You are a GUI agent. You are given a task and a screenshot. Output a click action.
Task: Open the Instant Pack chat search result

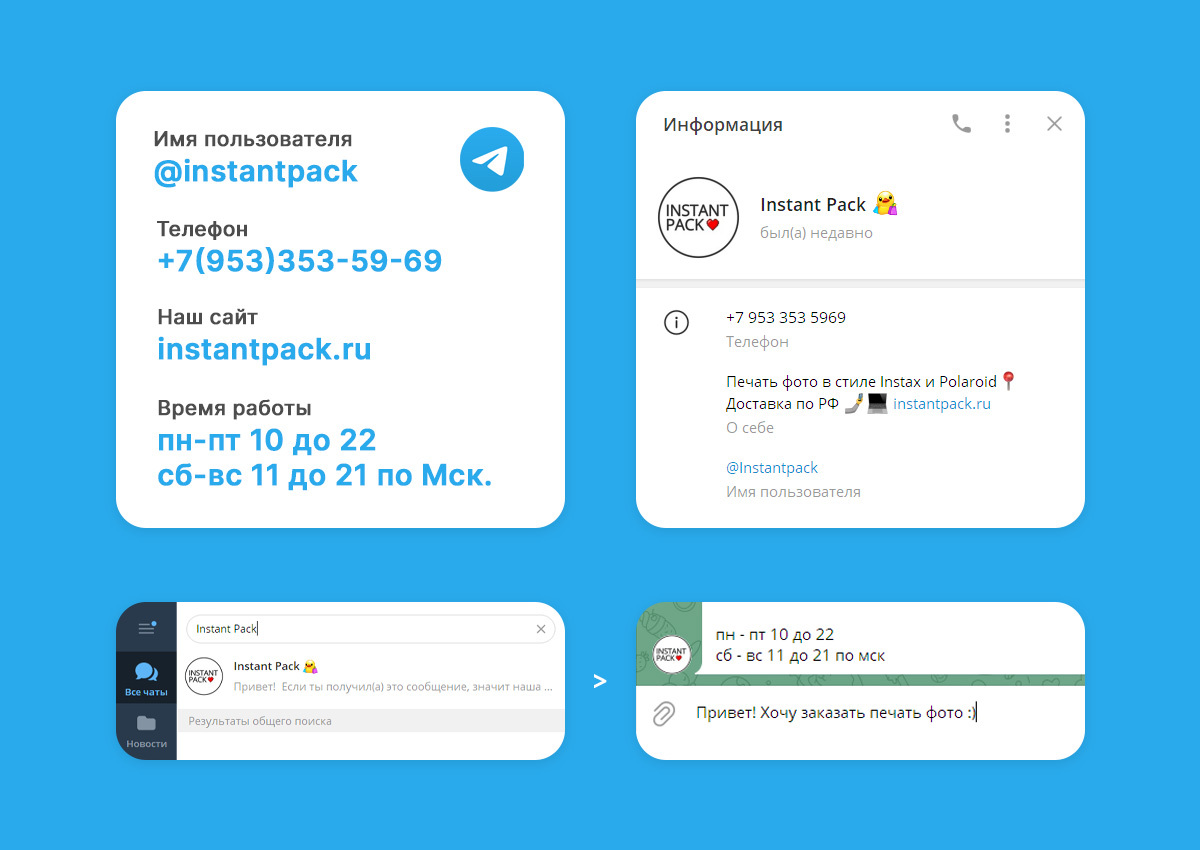(x=371, y=676)
